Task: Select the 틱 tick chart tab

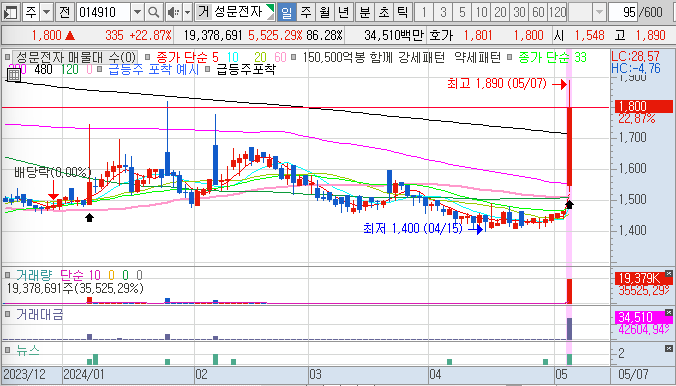Action: point(402,12)
